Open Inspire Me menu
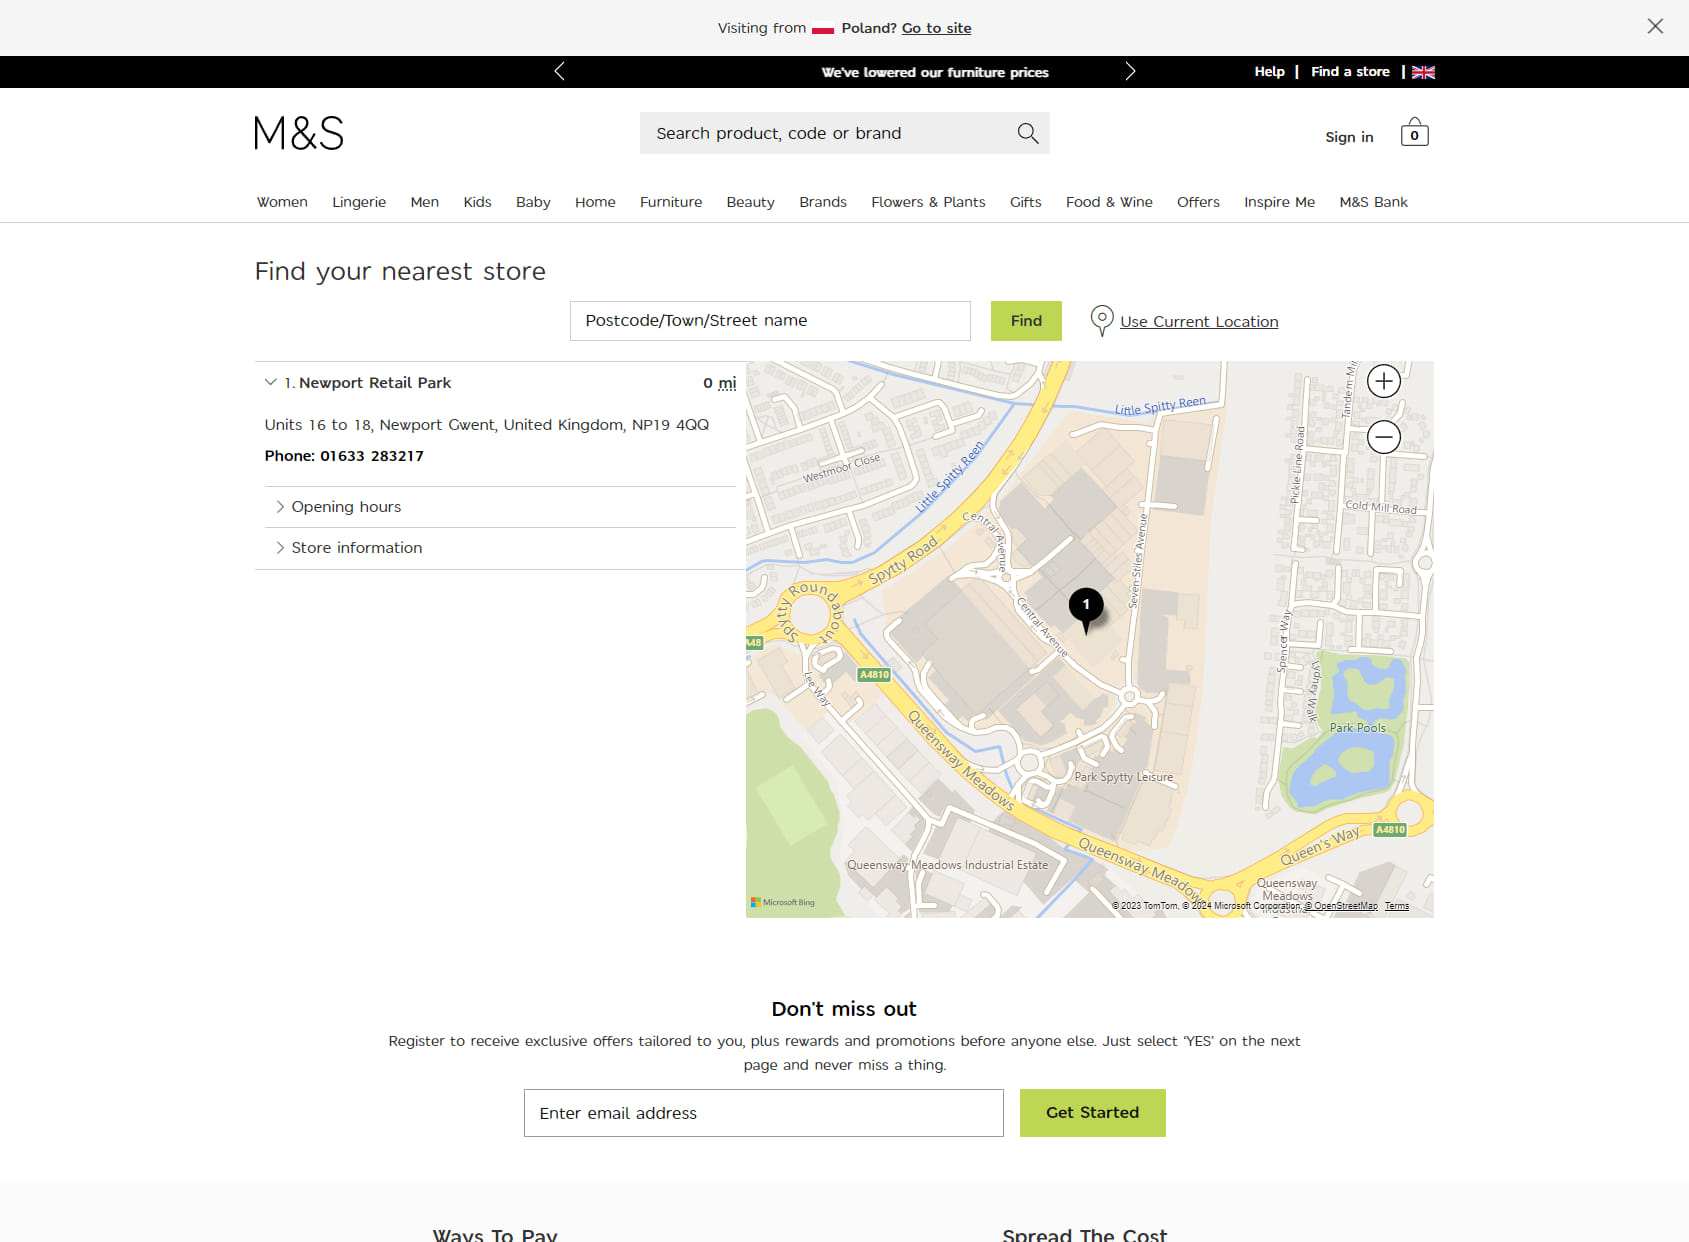This screenshot has height=1242, width=1689. point(1280,202)
